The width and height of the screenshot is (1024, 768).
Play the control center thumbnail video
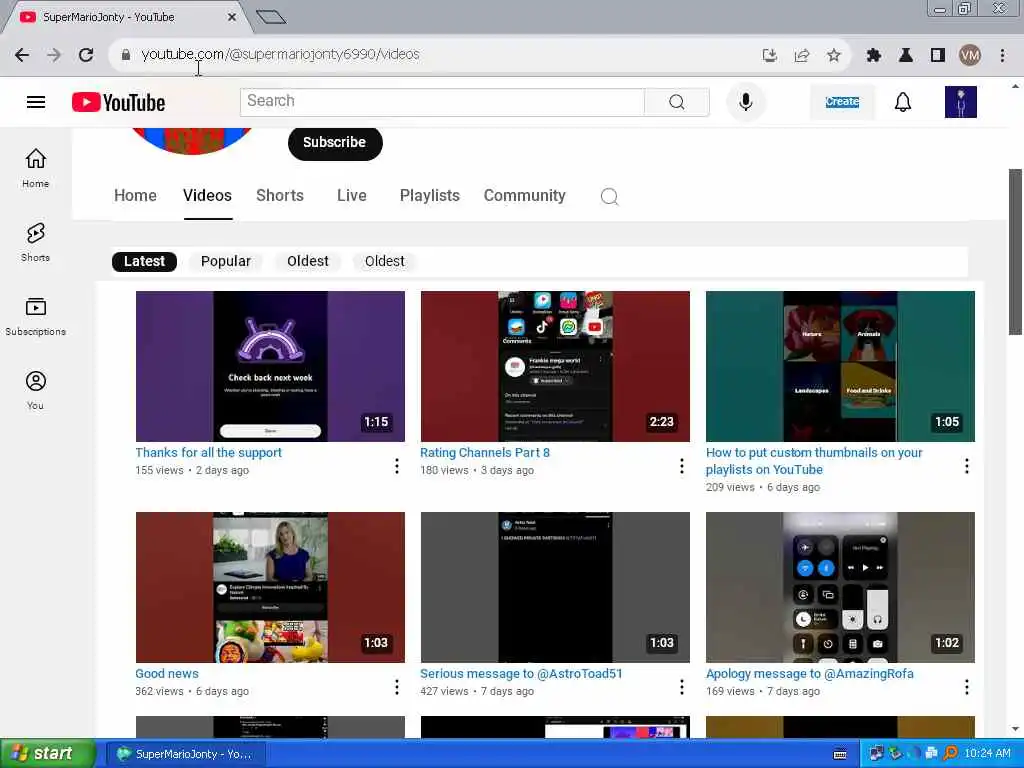(840, 587)
